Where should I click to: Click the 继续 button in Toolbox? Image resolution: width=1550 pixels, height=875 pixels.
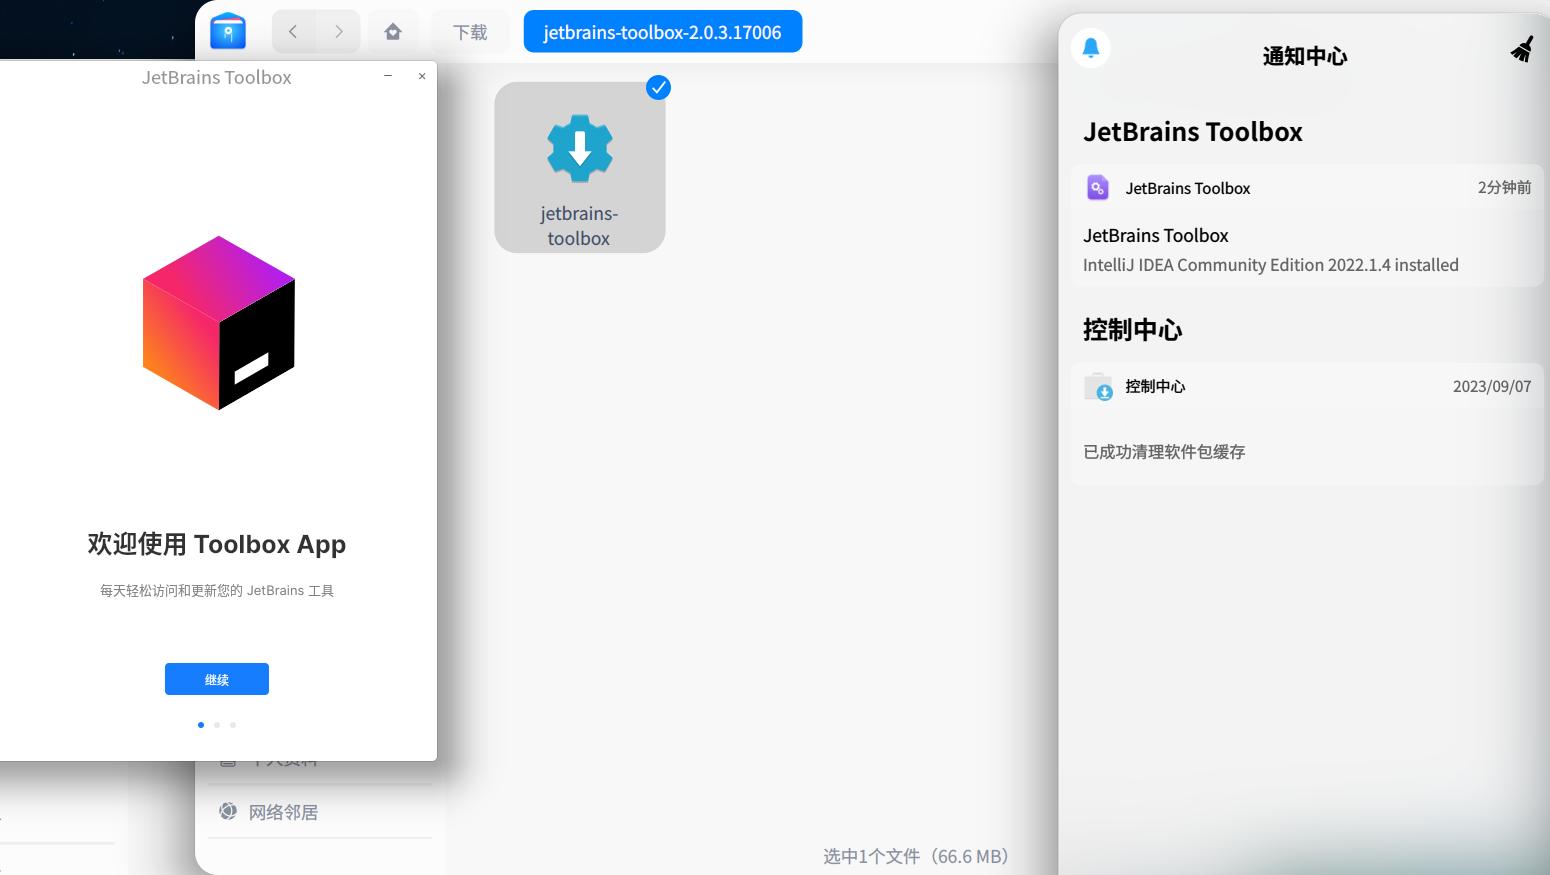217,679
